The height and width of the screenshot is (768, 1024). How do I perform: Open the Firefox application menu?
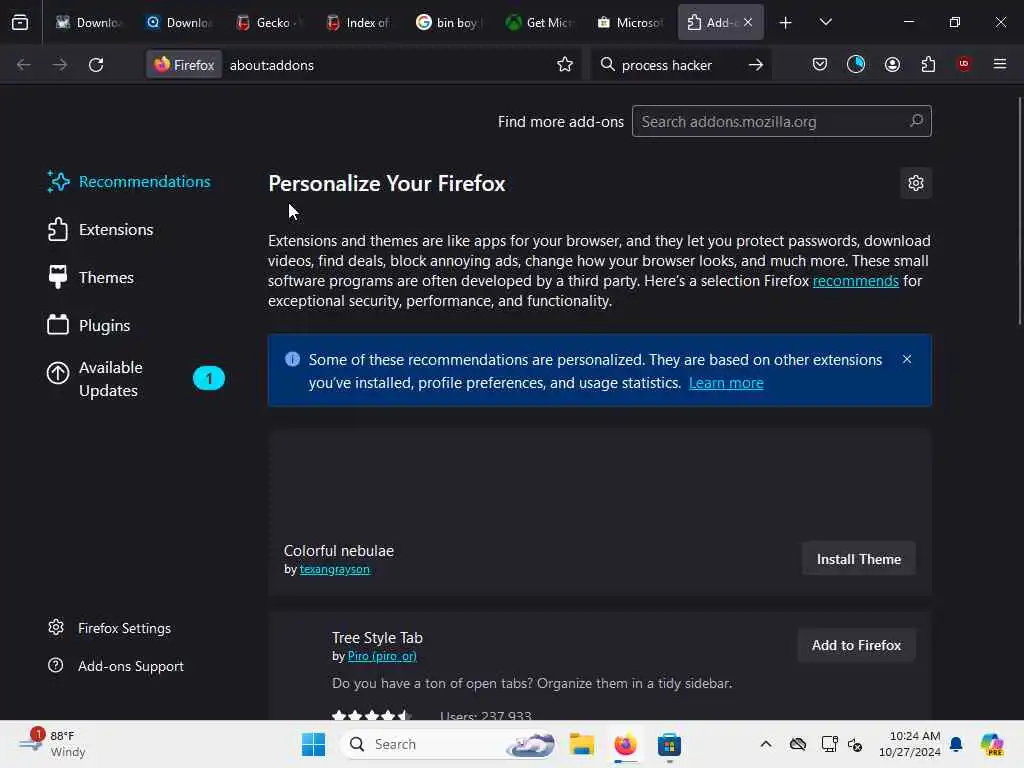click(x=1000, y=64)
